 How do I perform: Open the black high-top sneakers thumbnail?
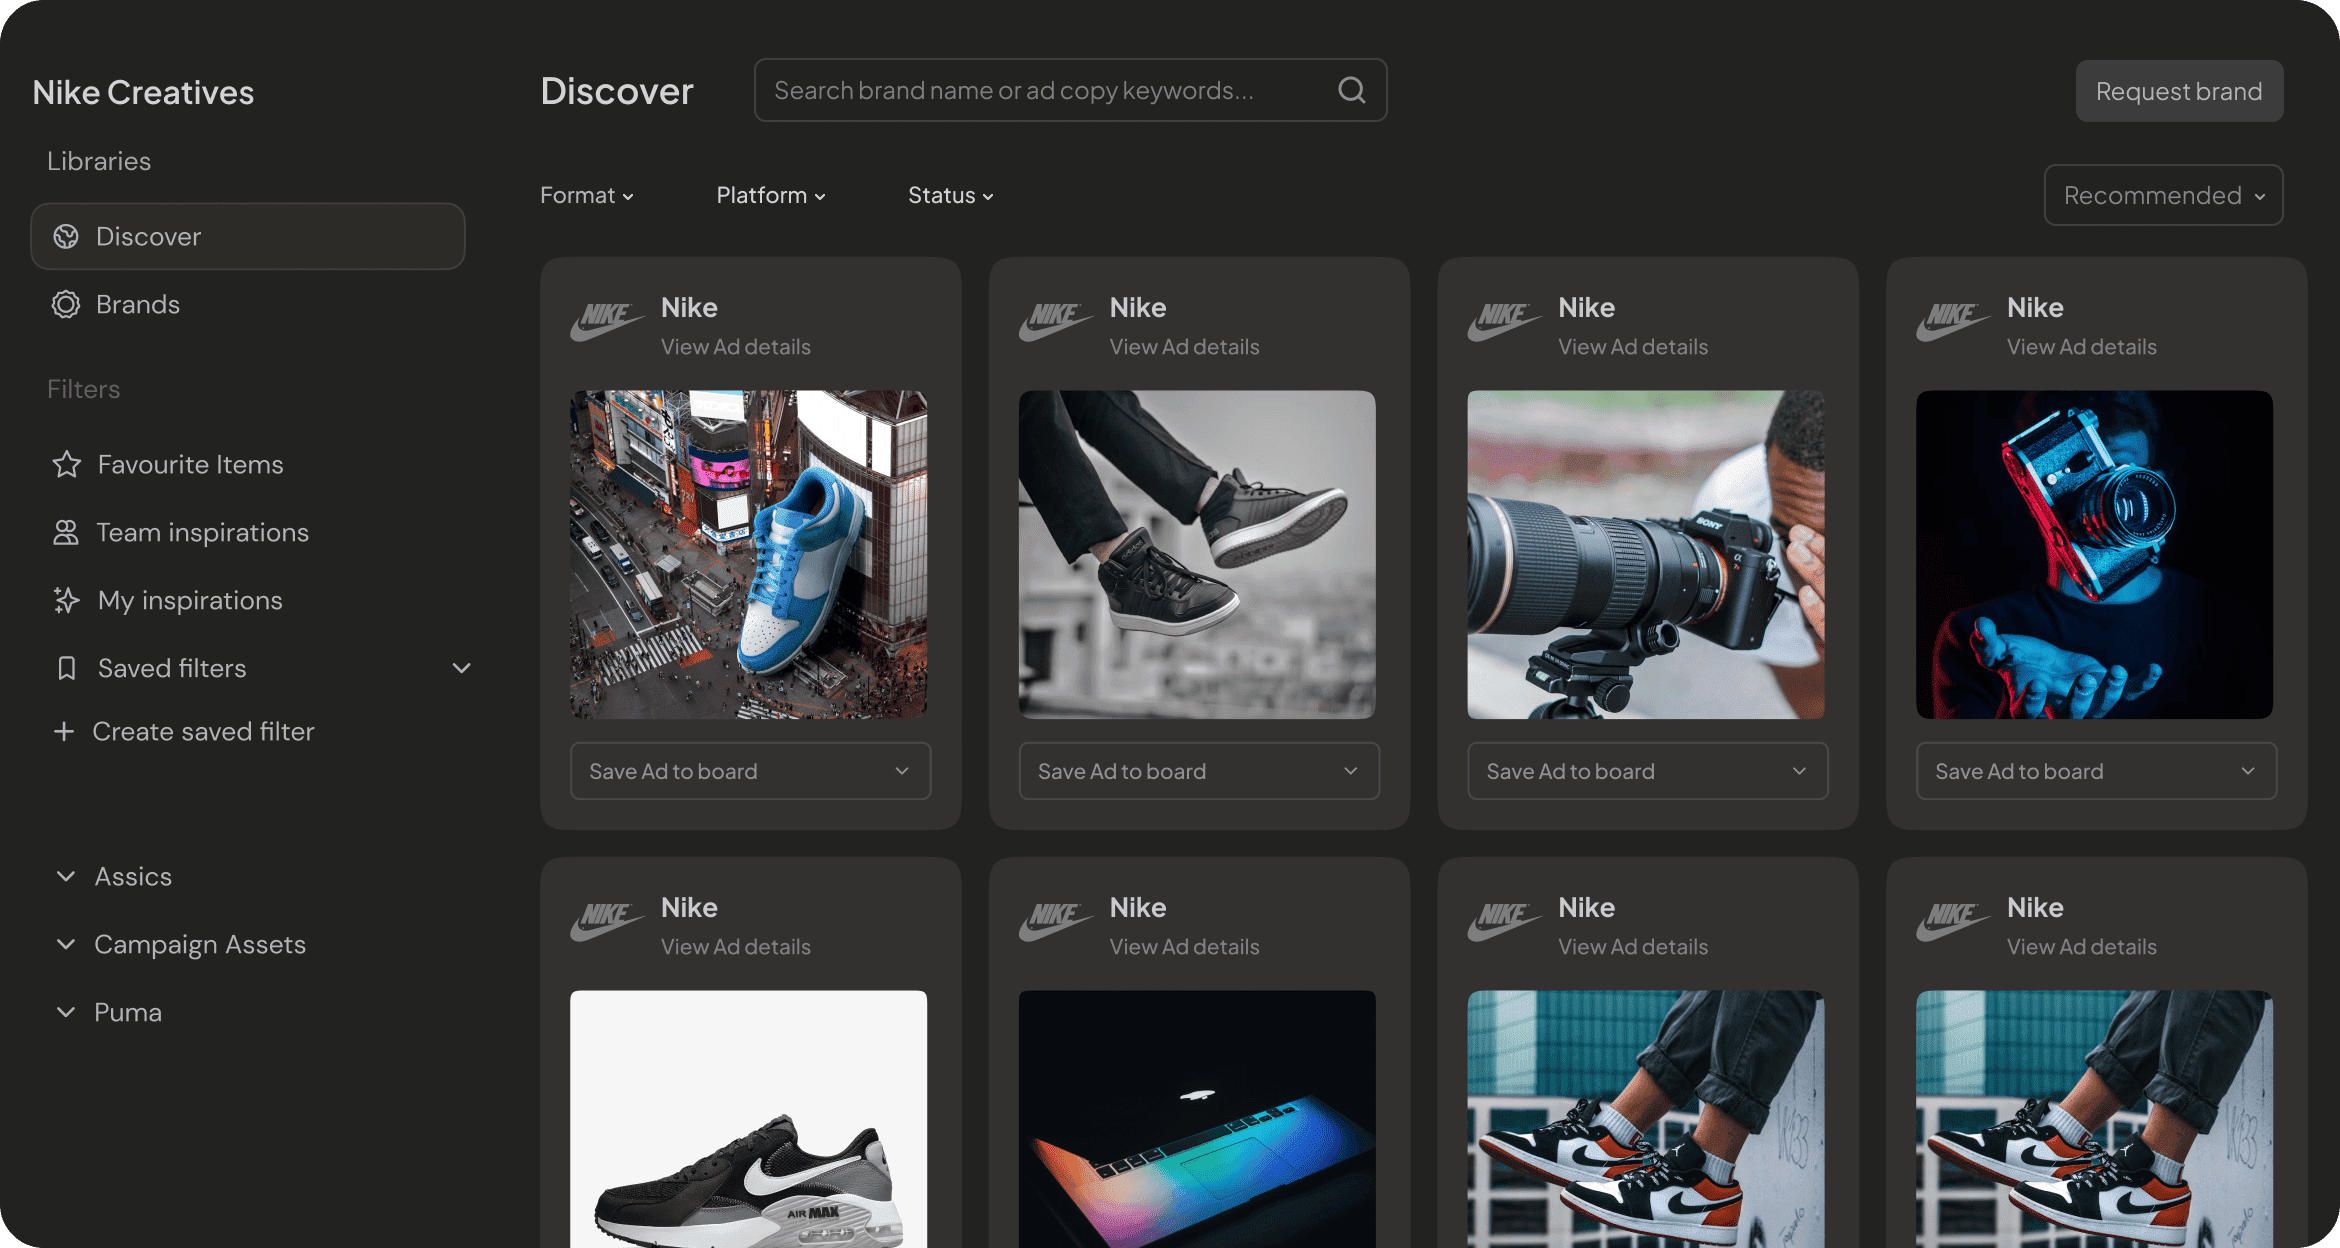tap(1197, 554)
